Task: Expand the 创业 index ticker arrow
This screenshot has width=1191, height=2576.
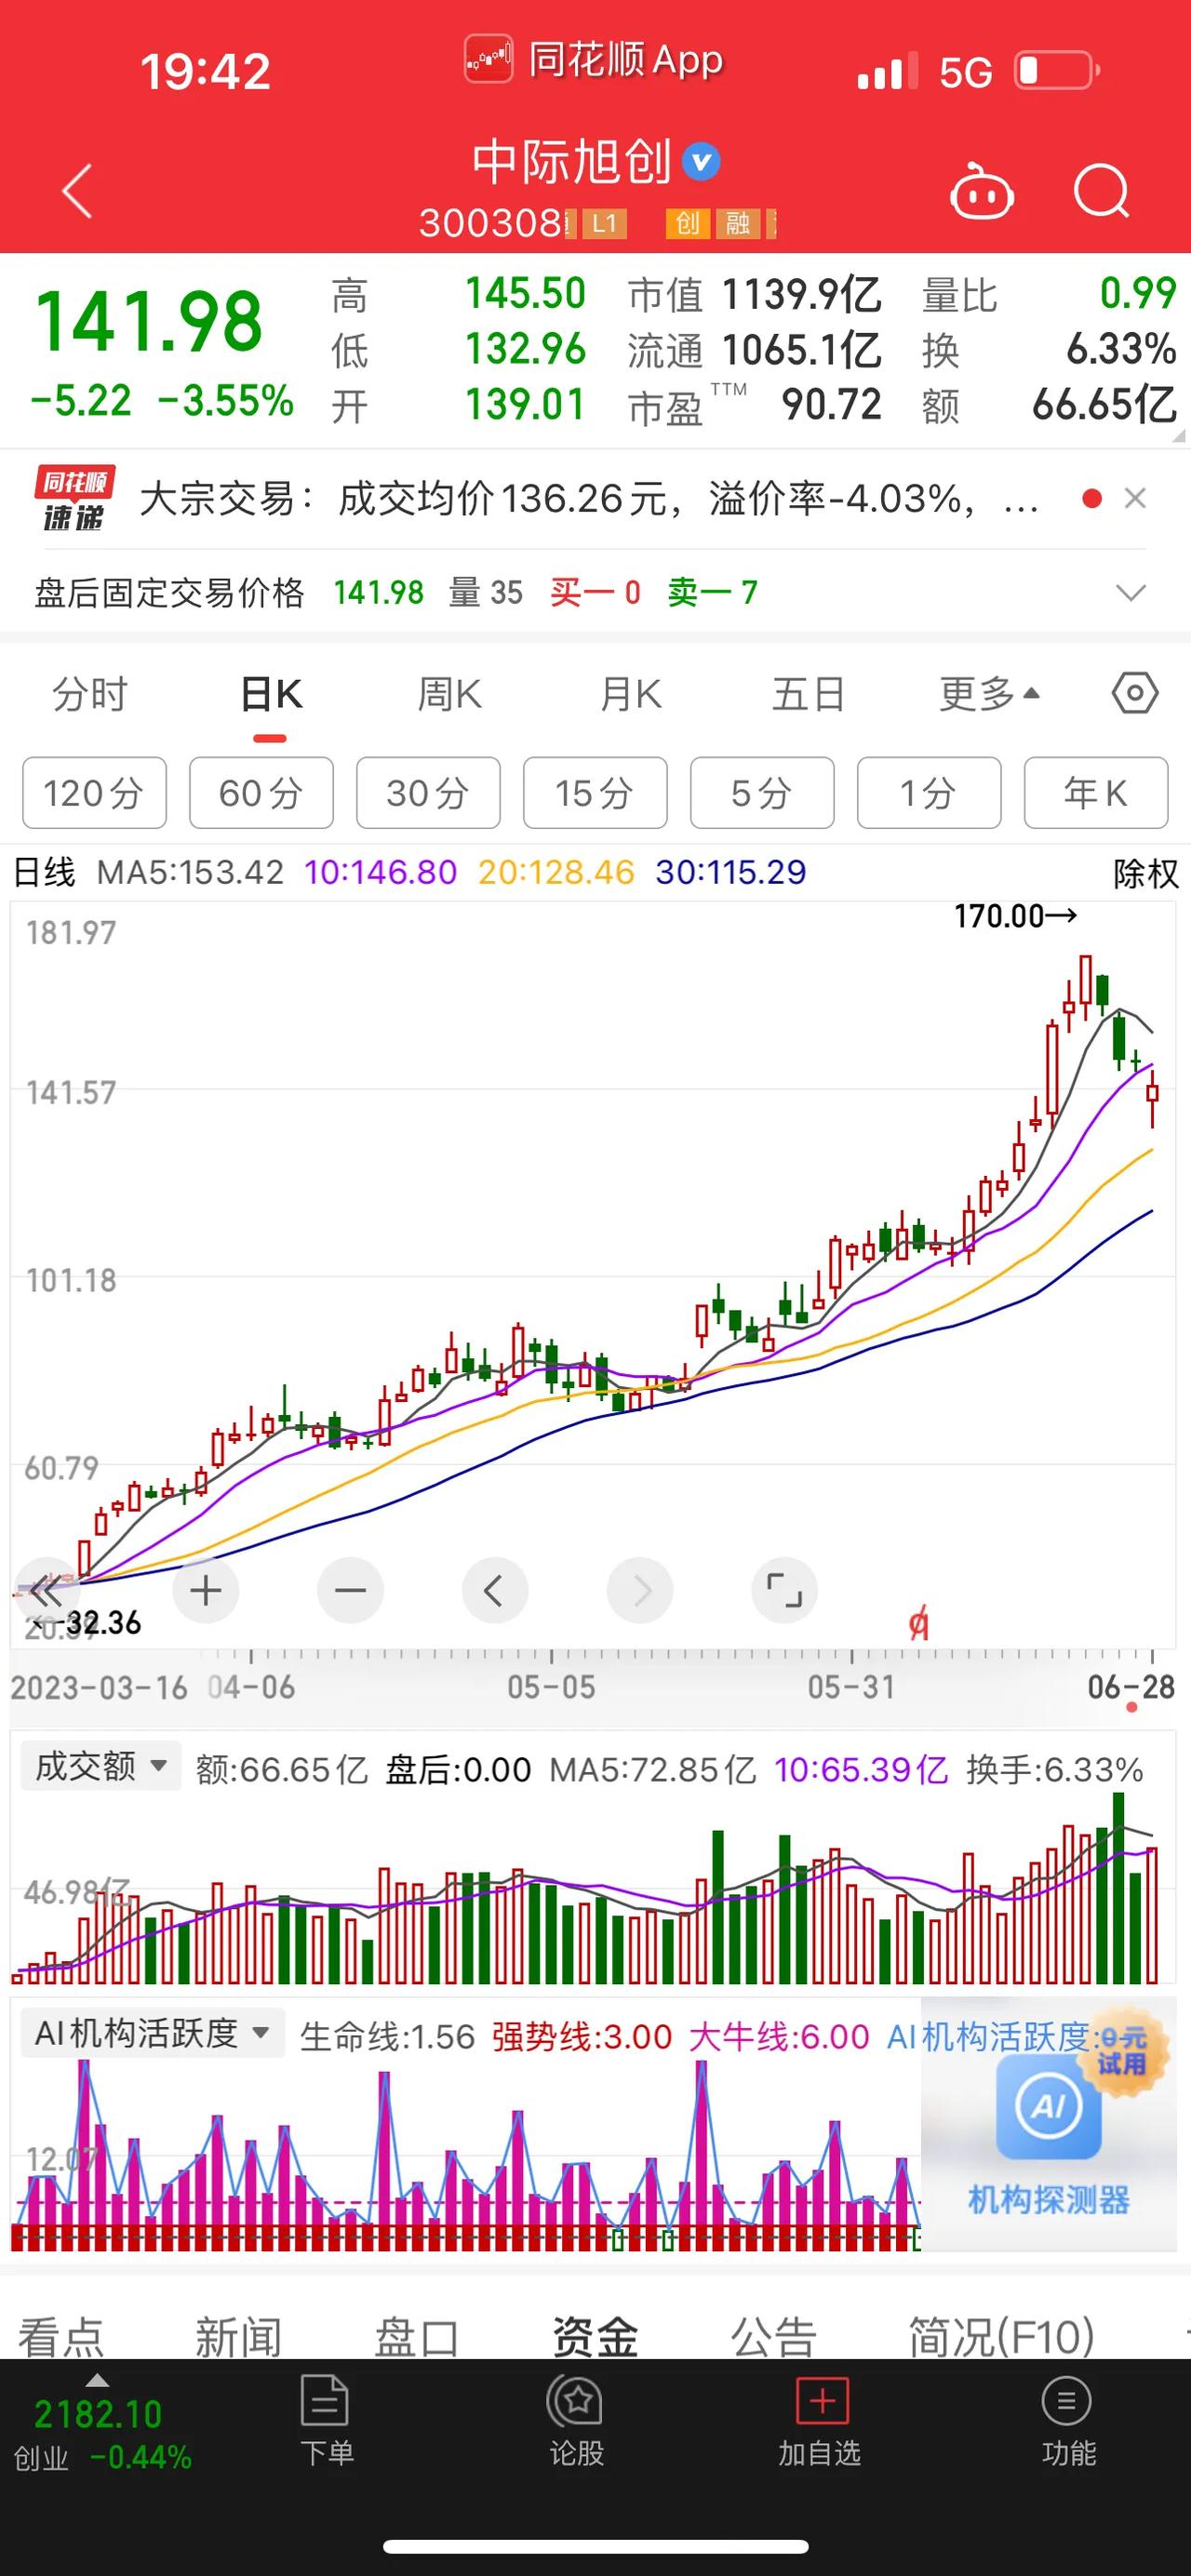Action: (97, 2381)
